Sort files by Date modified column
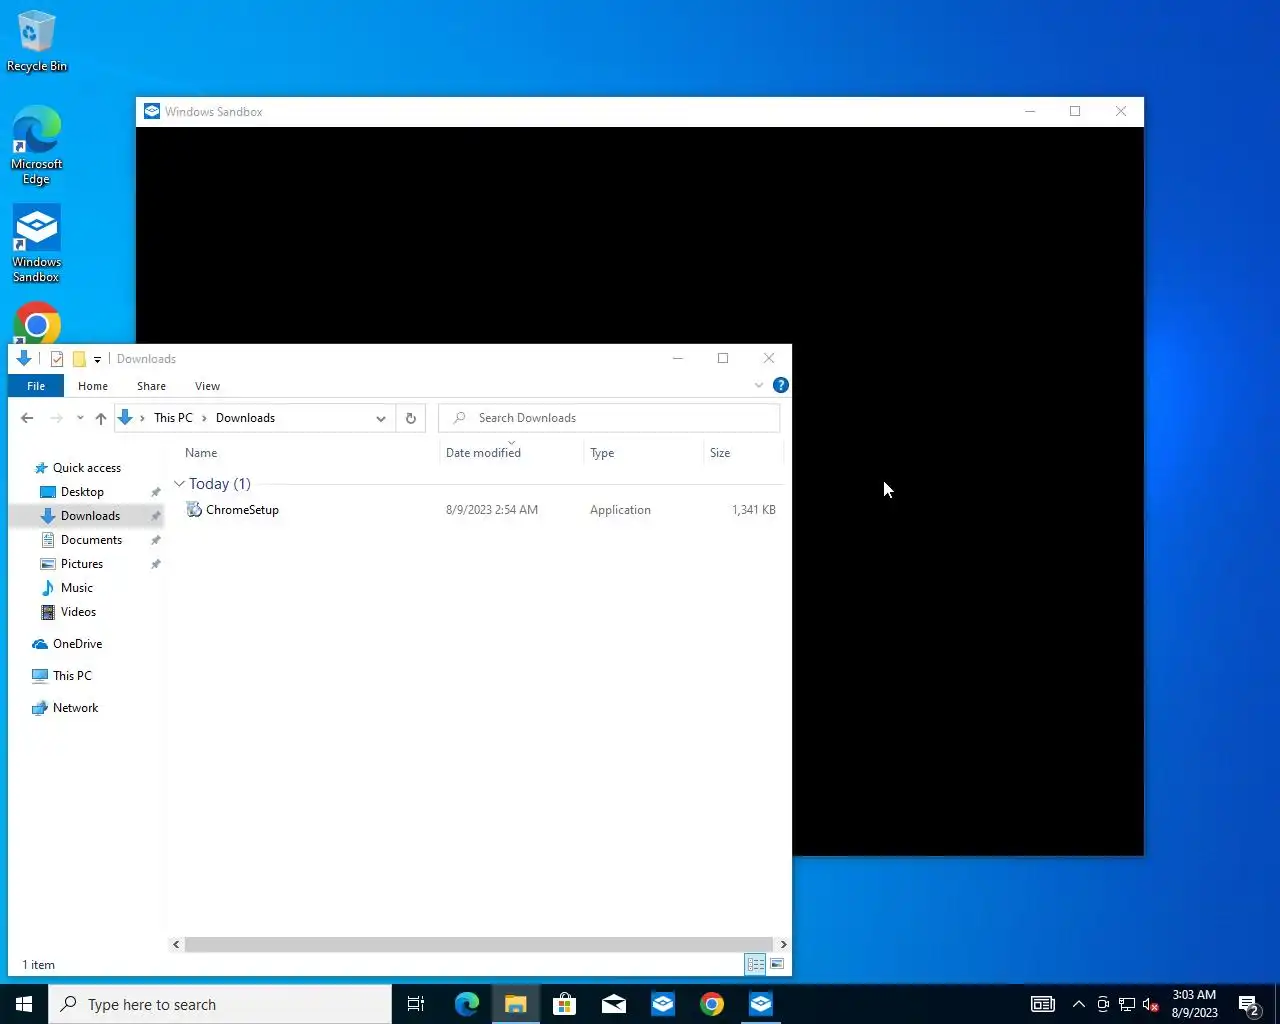1280x1024 pixels. (483, 453)
